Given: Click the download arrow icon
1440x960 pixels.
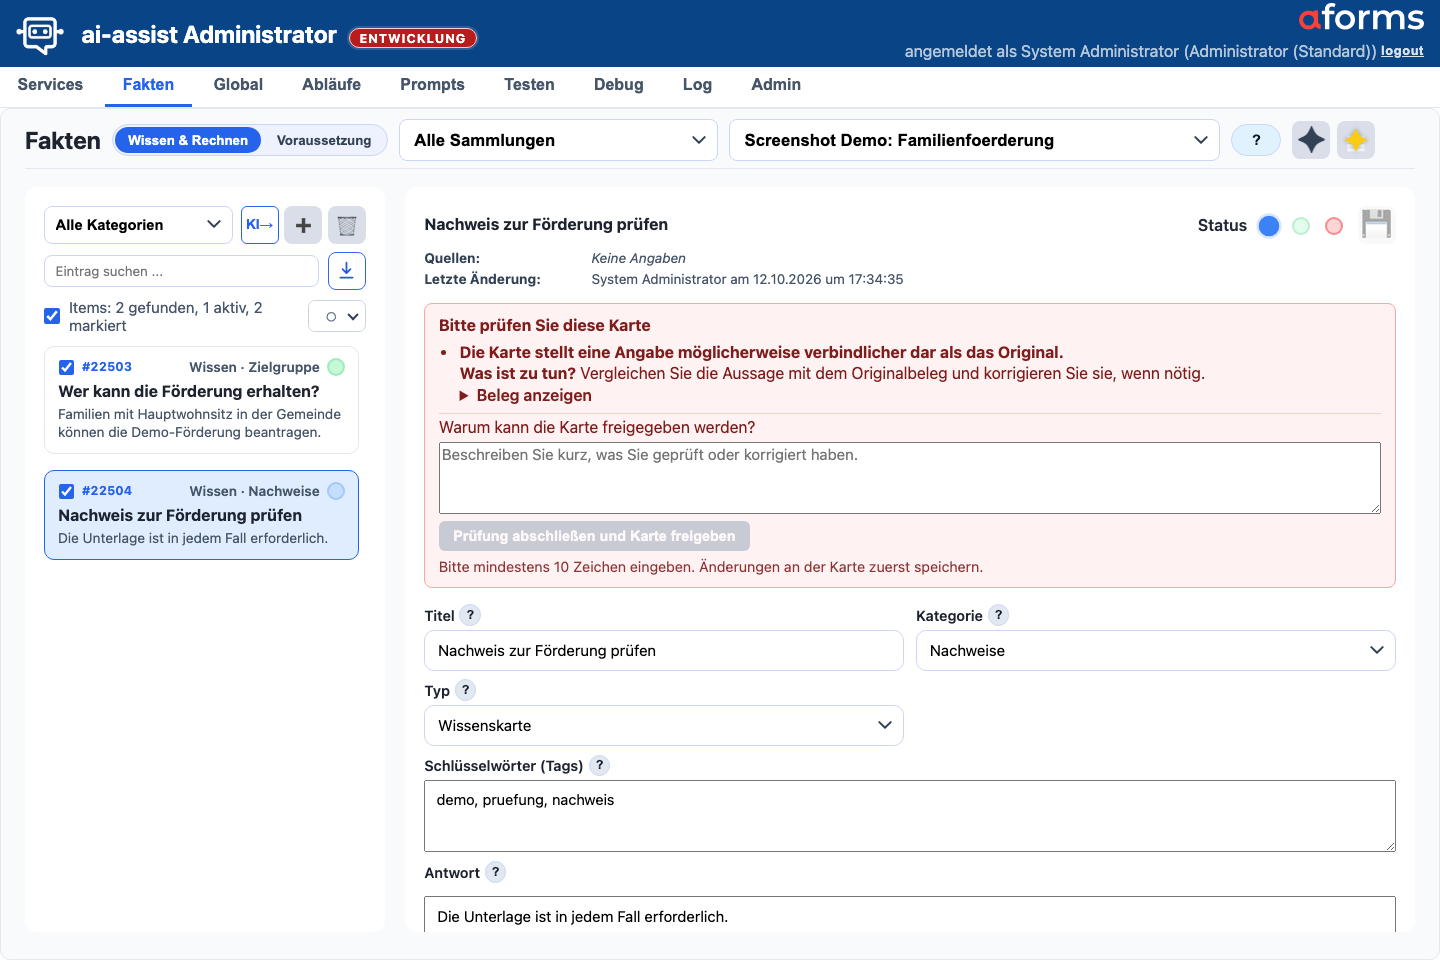Looking at the screenshot, I should (x=347, y=271).
